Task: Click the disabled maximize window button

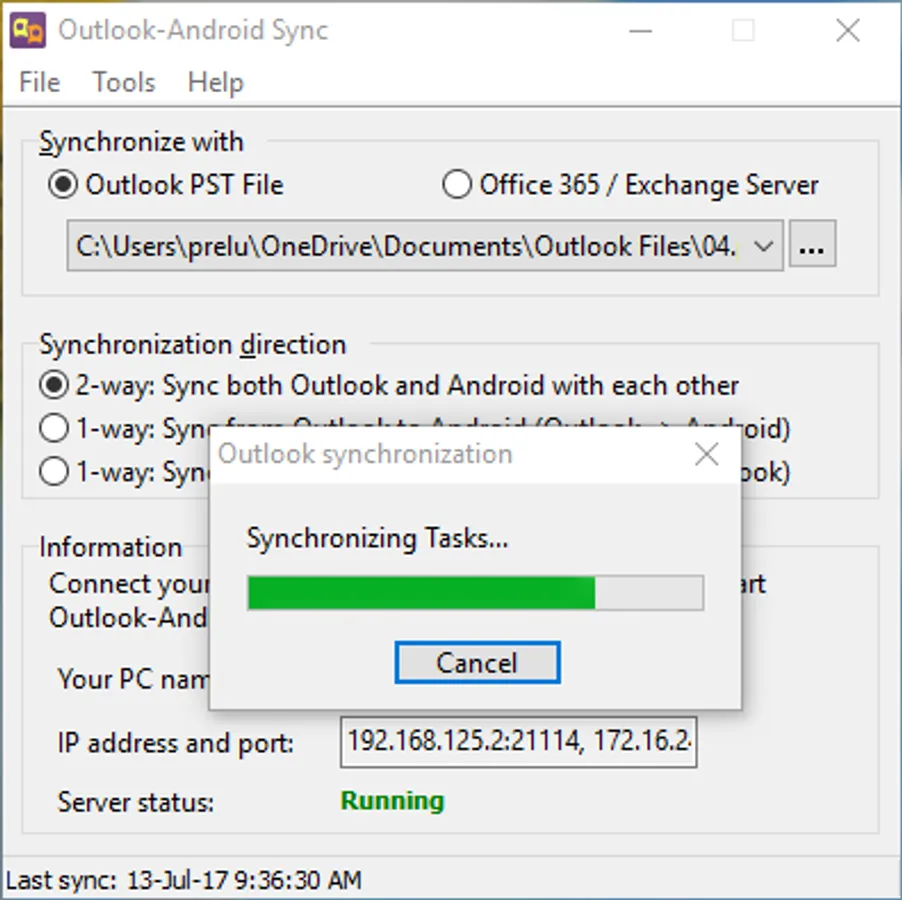Action: tap(743, 30)
